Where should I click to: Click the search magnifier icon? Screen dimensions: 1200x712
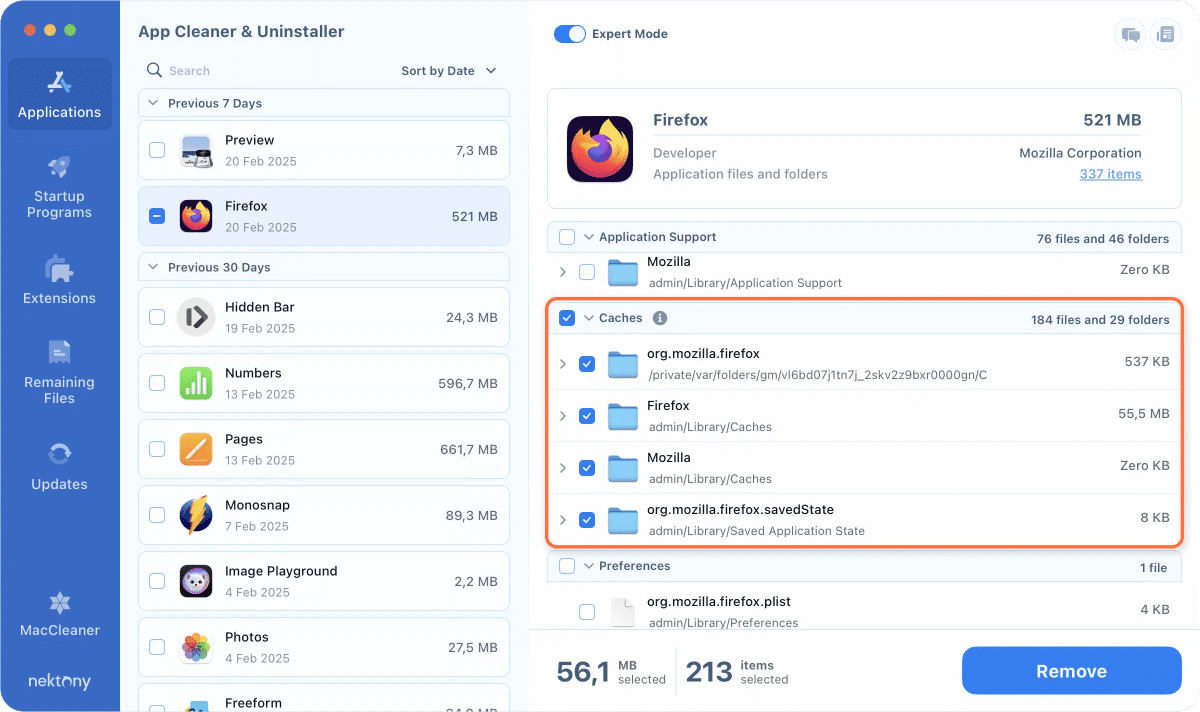[x=154, y=70]
